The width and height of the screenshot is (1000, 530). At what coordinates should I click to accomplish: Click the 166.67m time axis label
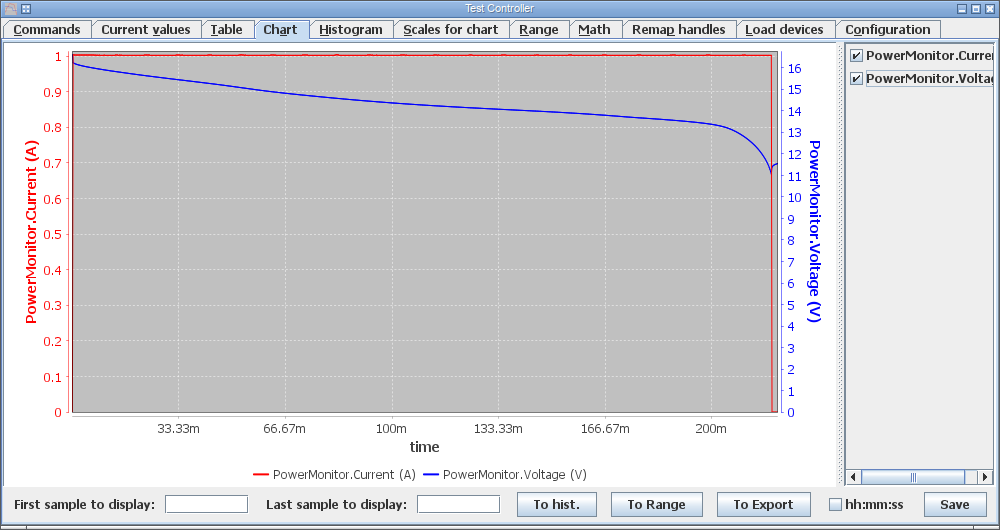[605, 429]
